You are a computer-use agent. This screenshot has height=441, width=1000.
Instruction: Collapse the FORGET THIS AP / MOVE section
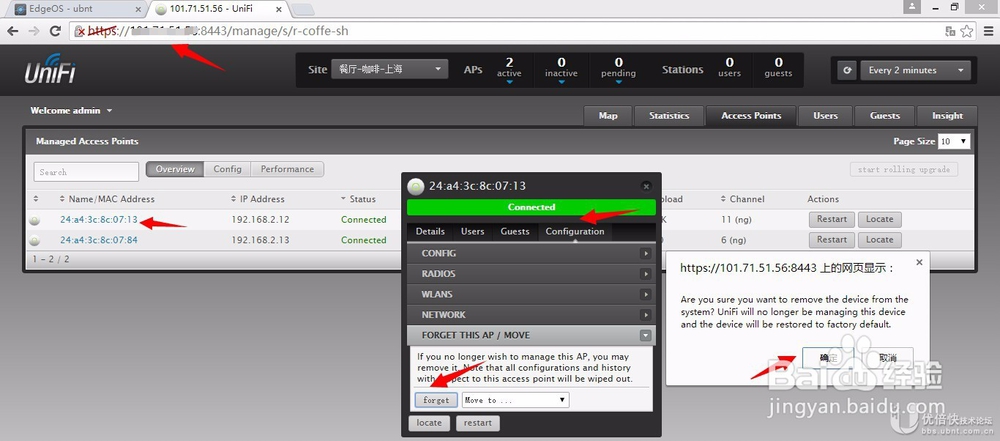(531, 335)
